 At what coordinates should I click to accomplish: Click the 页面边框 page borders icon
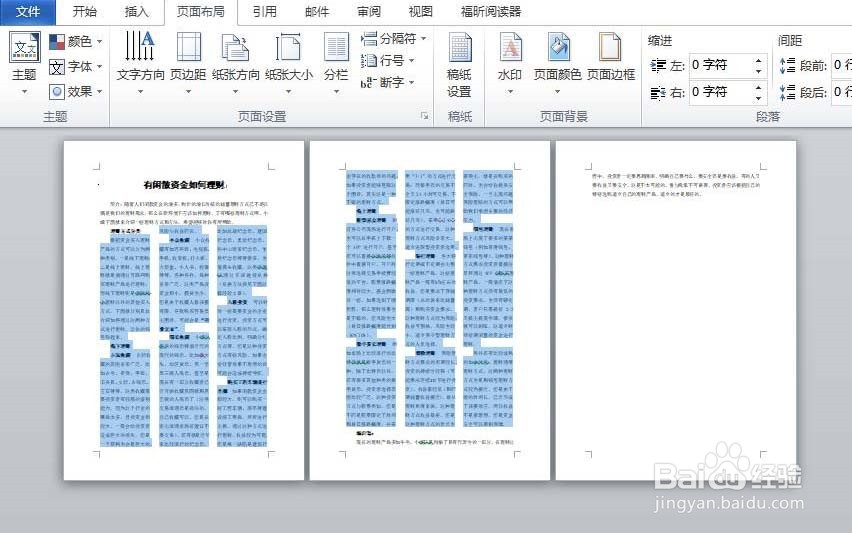pyautogui.click(x=610, y=47)
